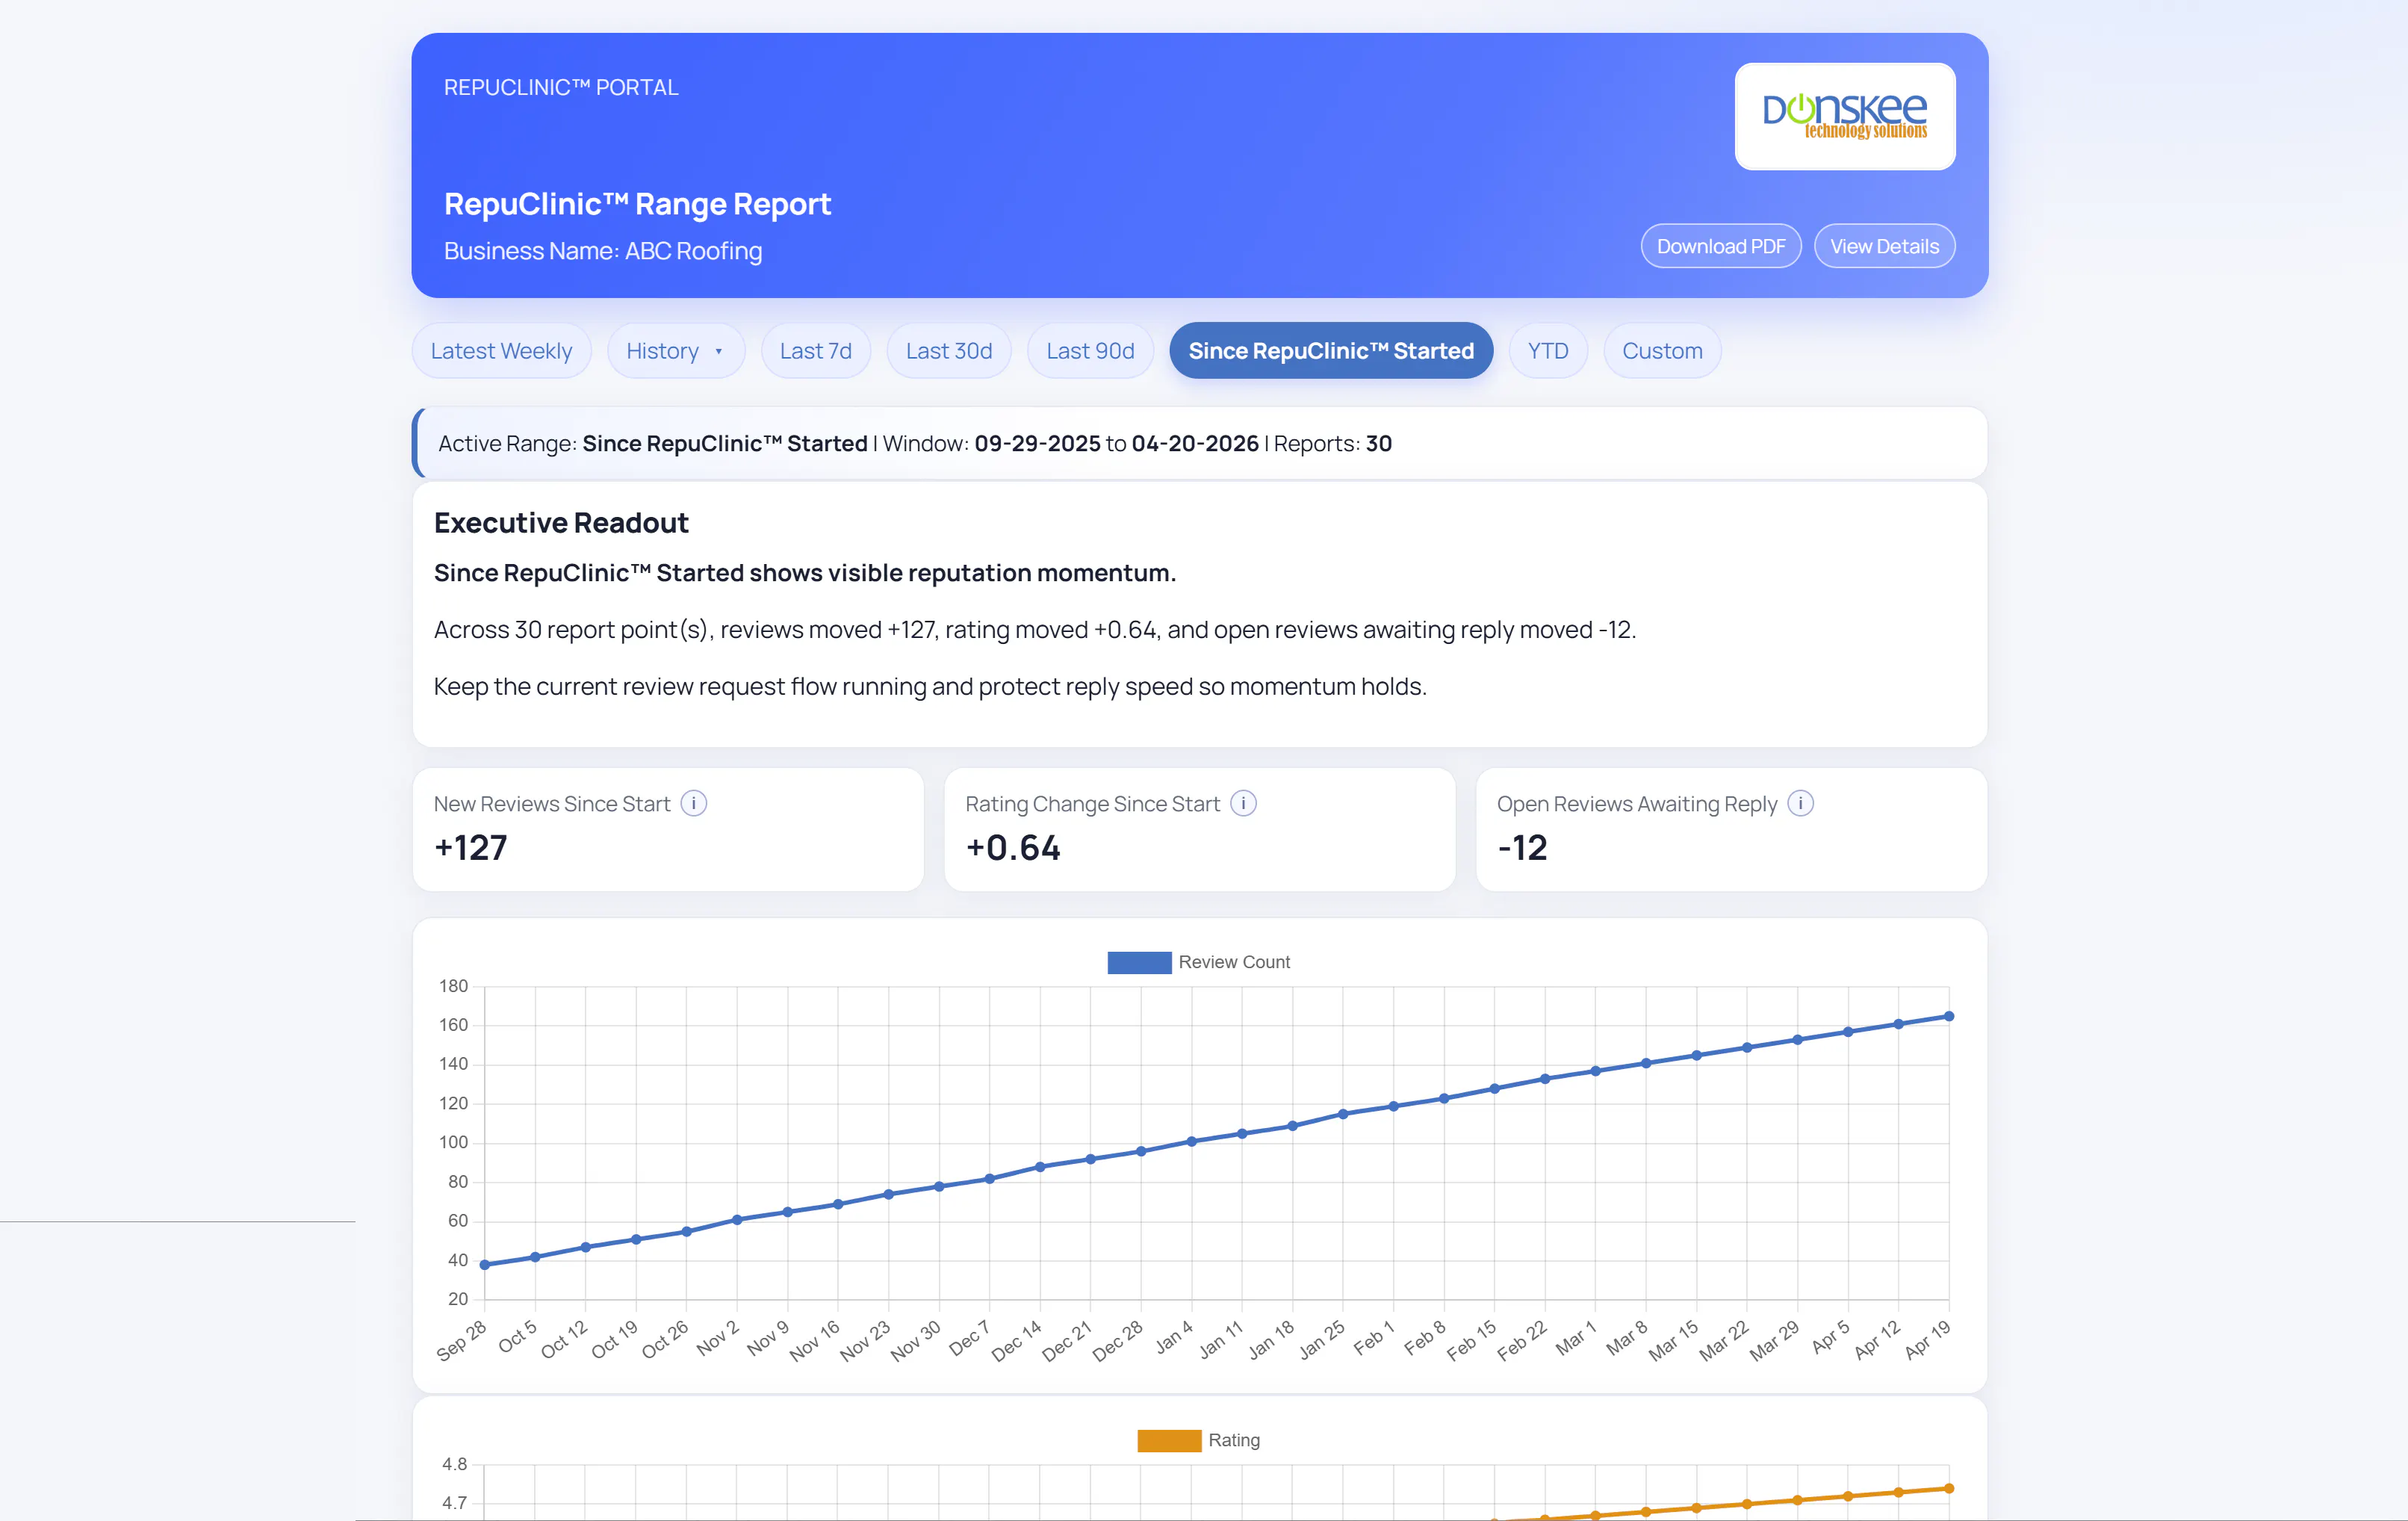Download the report as PDF
This screenshot has width=2408, height=1521.
click(1721, 246)
